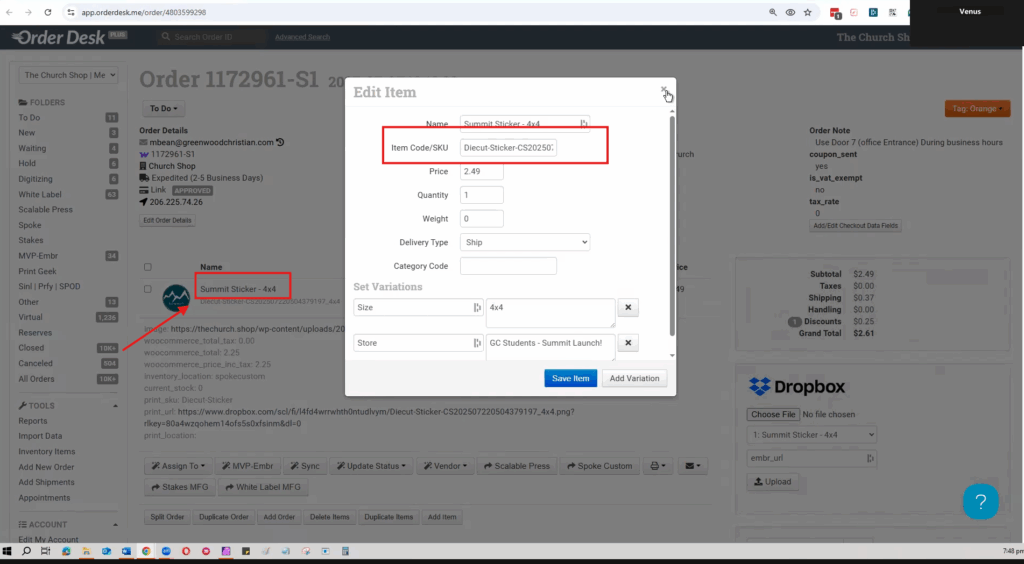Image resolution: width=1024 pixels, height=564 pixels.
Task: Click the Order Desk logo
Action: click(70, 37)
